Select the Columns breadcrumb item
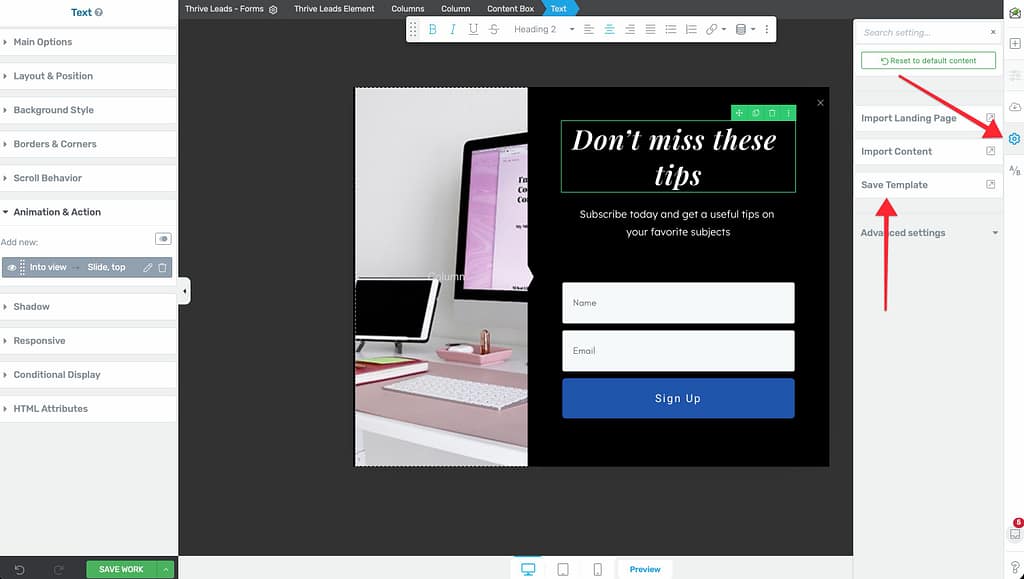This screenshot has height=579, width=1024. [408, 9]
